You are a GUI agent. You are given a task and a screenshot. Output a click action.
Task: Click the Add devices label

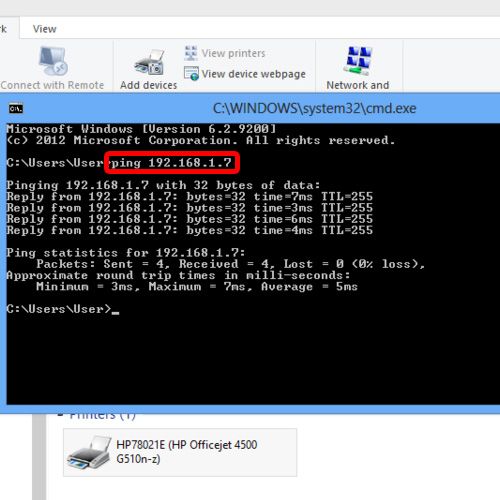149,85
